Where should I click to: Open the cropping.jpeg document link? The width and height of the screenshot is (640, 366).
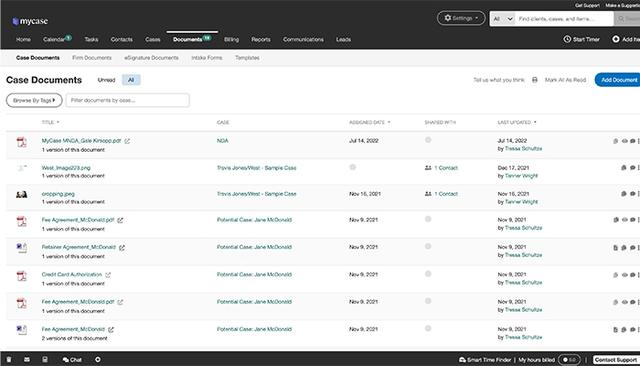tap(58, 194)
